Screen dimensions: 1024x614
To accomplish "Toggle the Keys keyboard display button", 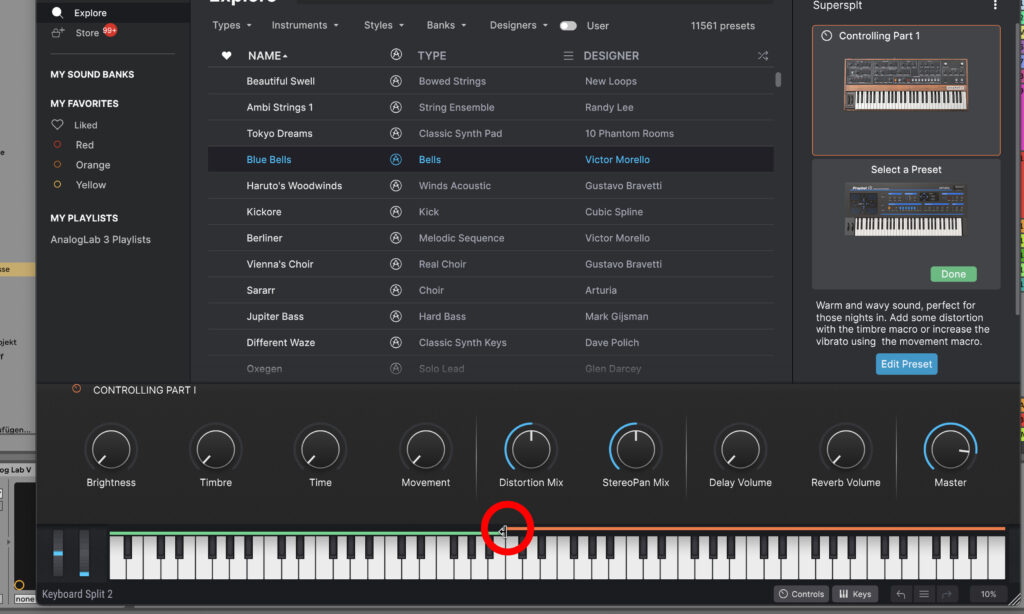I will point(855,594).
